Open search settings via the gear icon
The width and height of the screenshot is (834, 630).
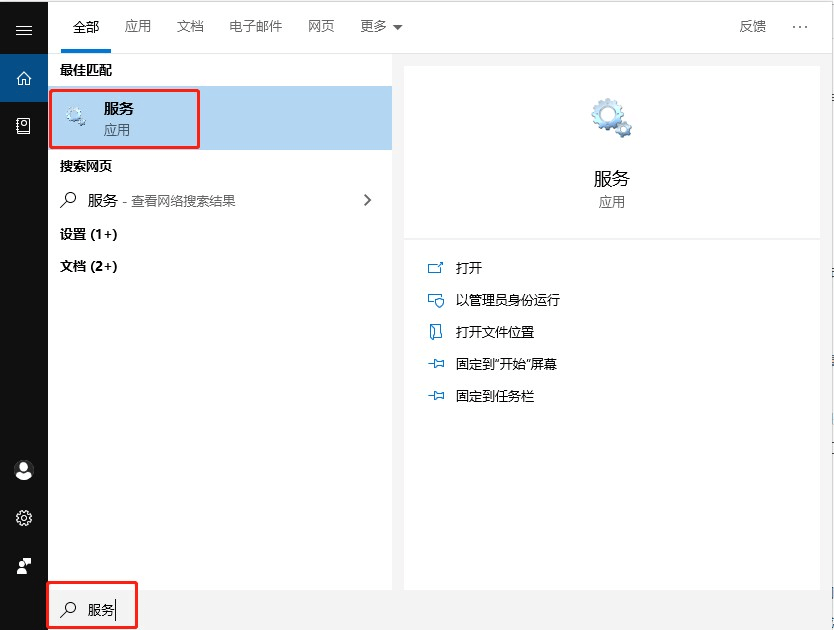(x=24, y=518)
